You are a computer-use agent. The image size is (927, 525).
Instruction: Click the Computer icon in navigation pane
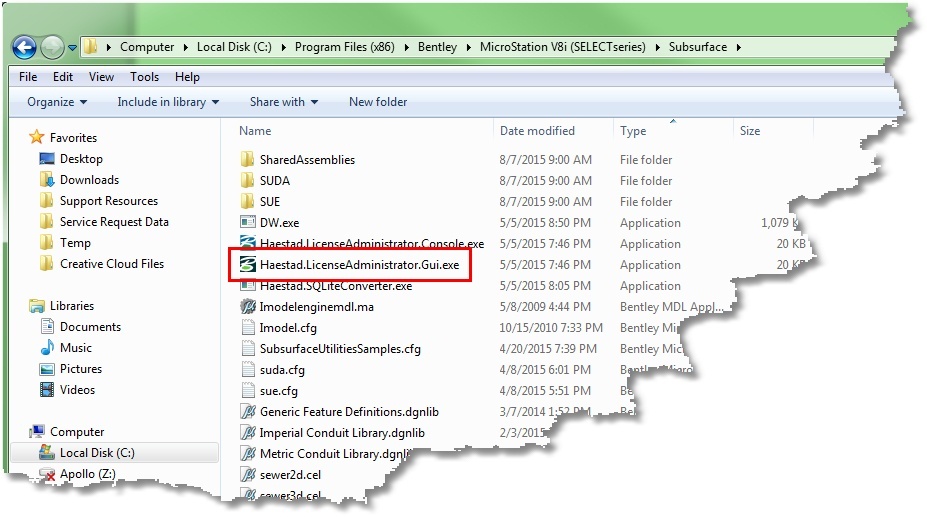(x=37, y=432)
